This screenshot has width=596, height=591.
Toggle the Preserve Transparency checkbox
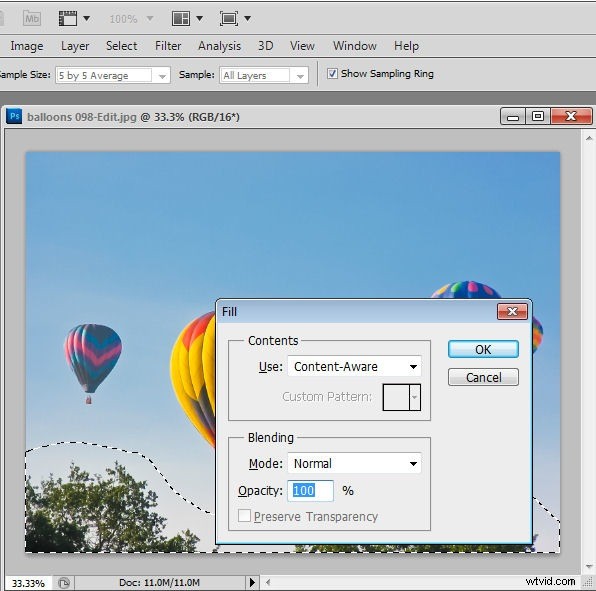(244, 516)
